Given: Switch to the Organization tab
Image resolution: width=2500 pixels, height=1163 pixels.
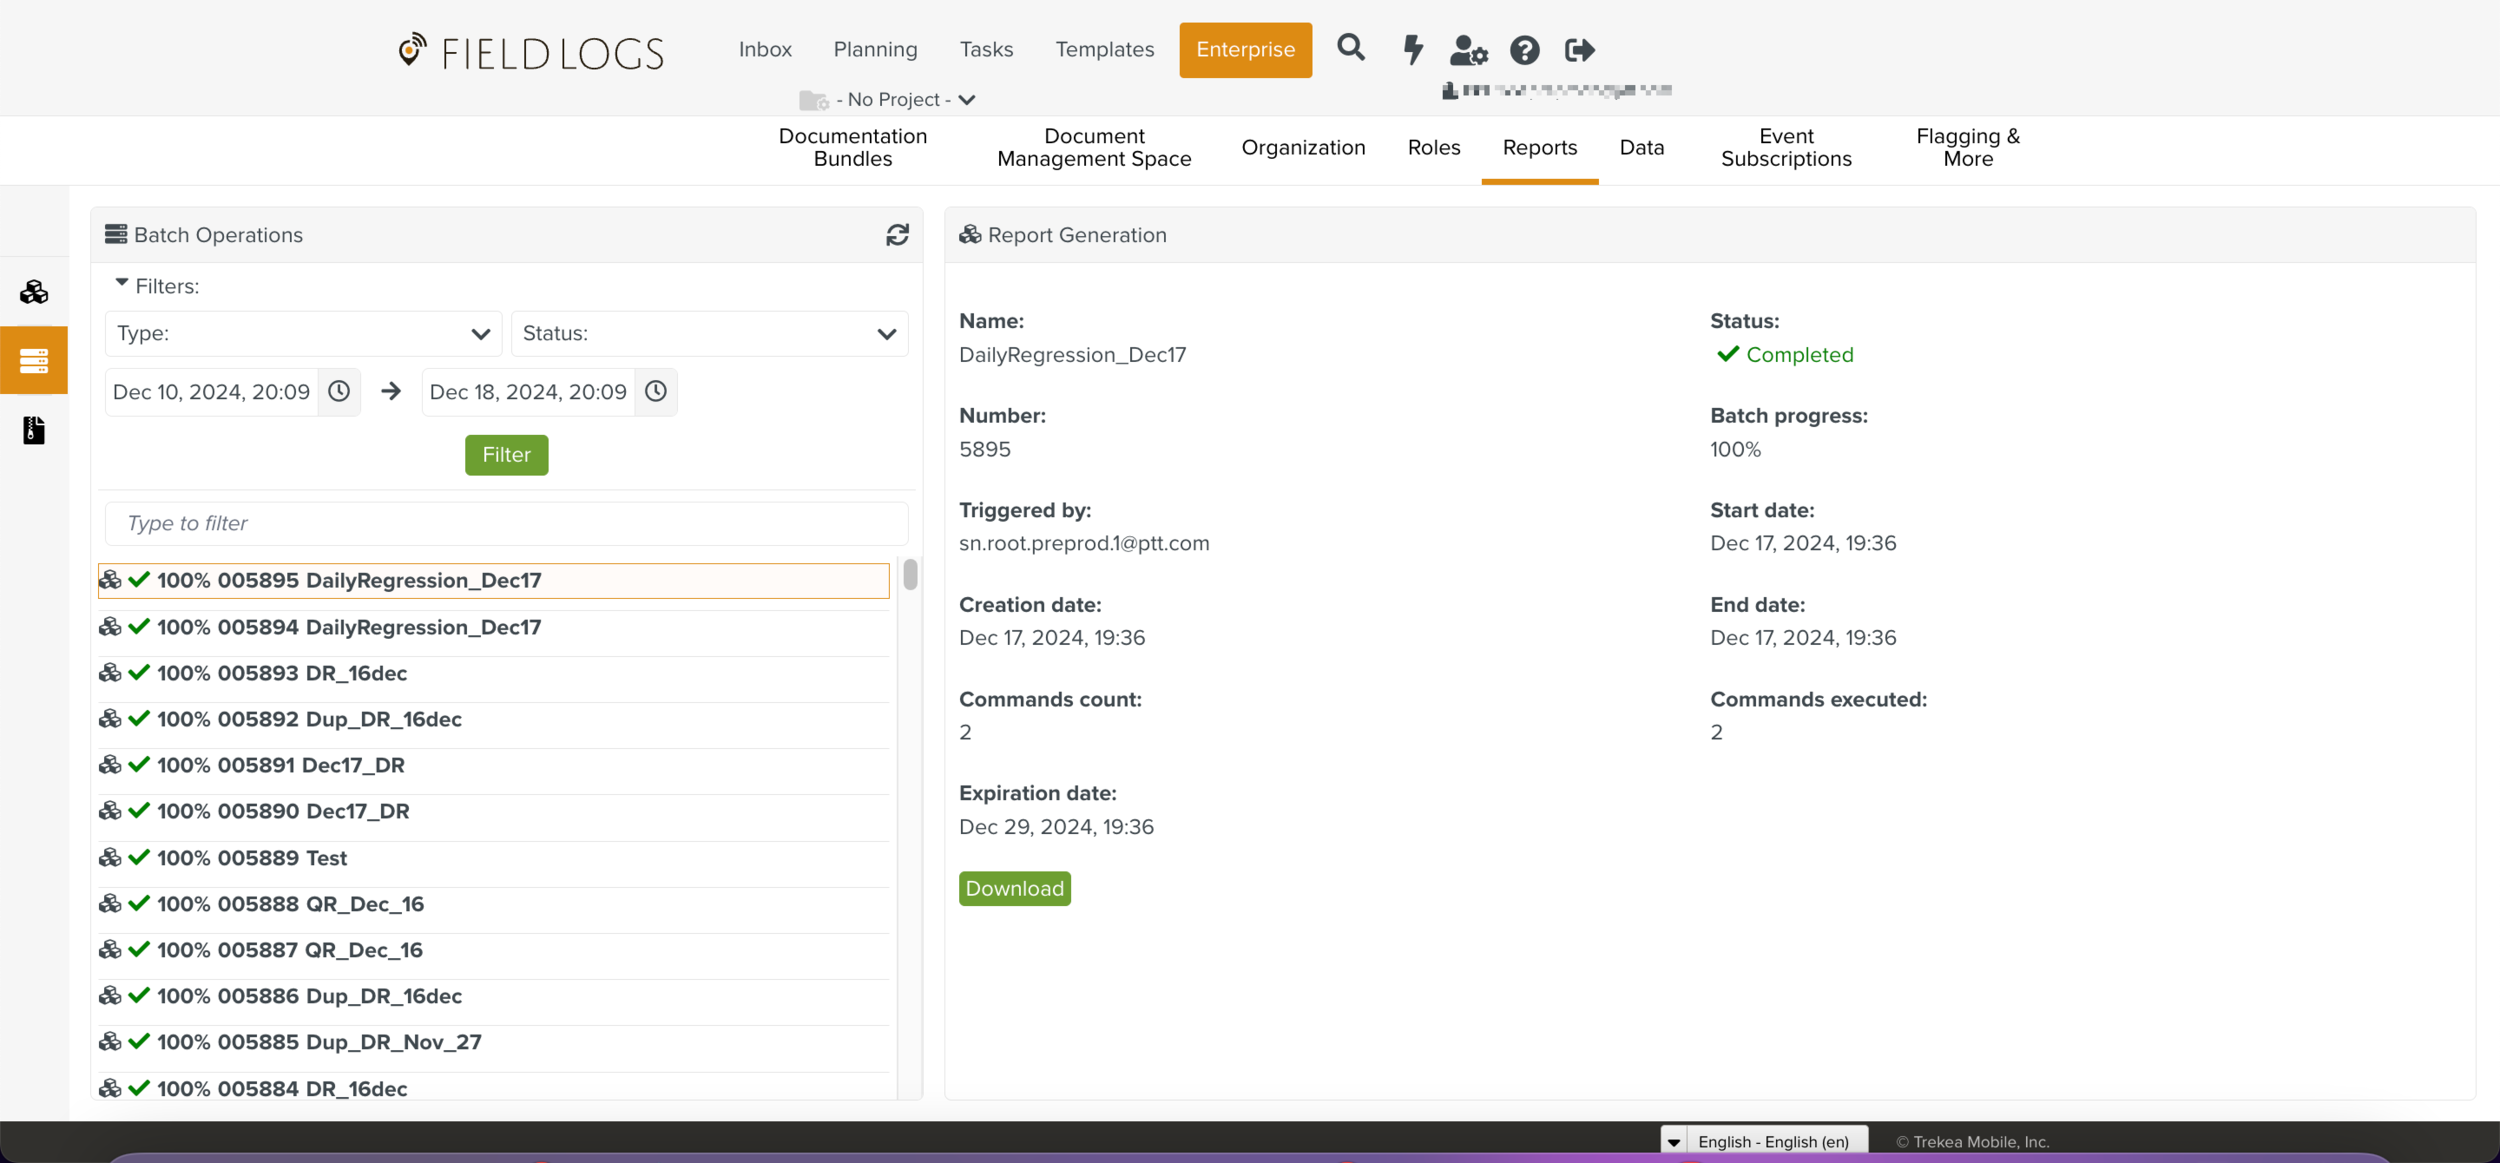Looking at the screenshot, I should [x=1303, y=148].
